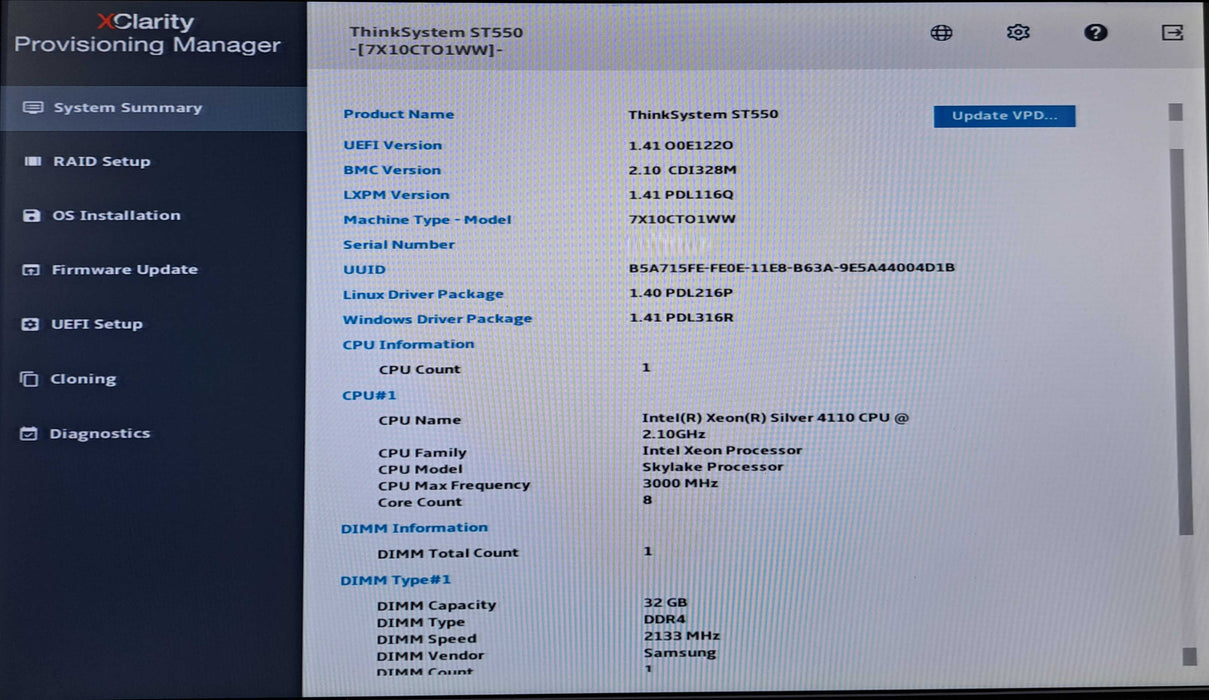Click LXPM value 1.41 PDL116Q
Viewport: 1209px width, 700px height.
point(681,195)
